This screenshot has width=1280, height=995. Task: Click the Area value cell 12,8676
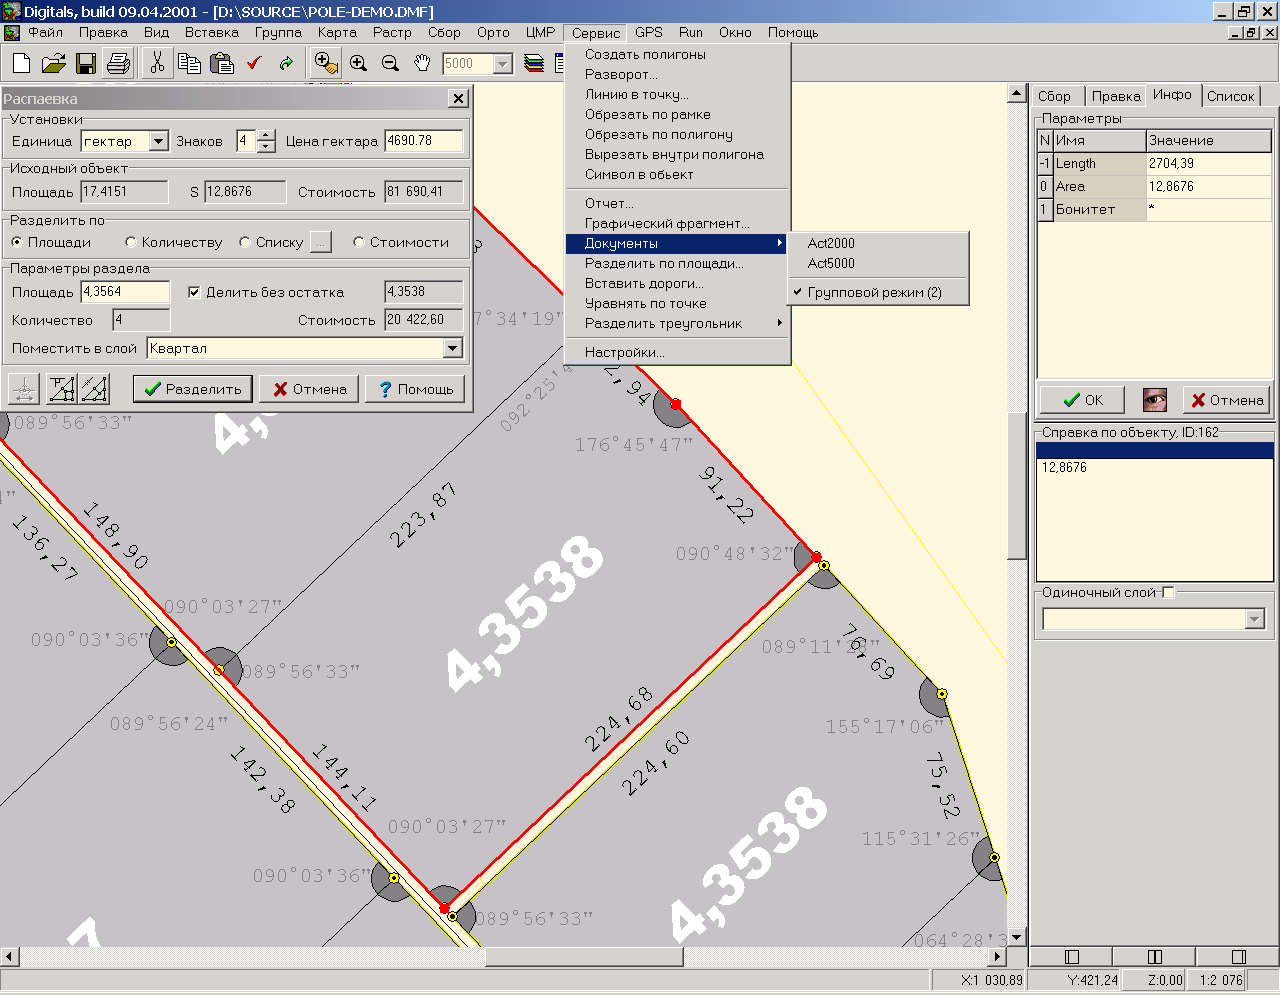click(1209, 186)
